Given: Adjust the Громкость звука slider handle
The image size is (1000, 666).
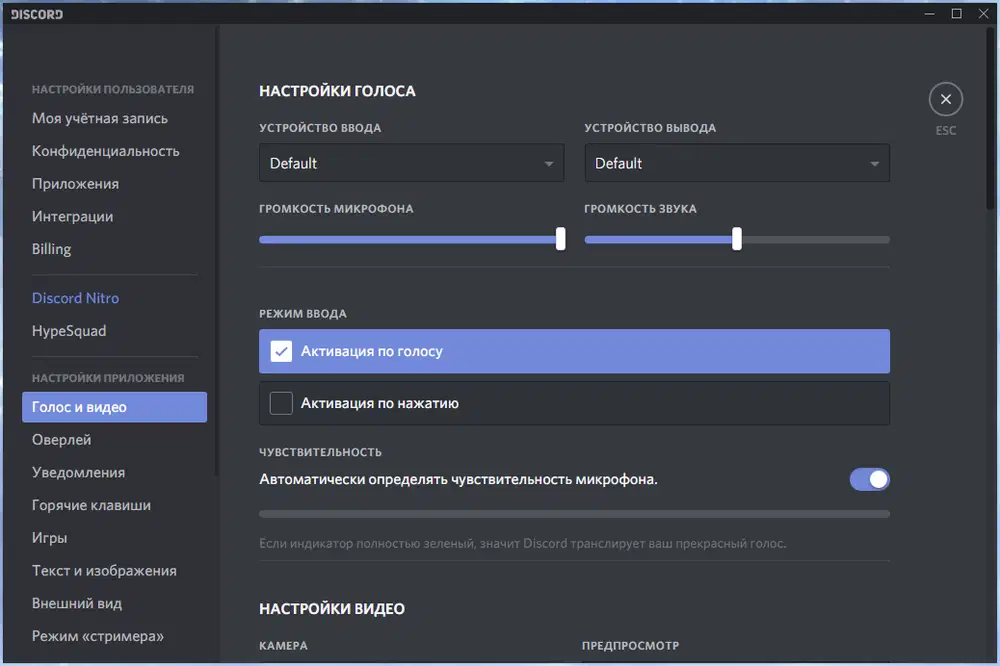Looking at the screenshot, I should pyautogui.click(x=737, y=239).
